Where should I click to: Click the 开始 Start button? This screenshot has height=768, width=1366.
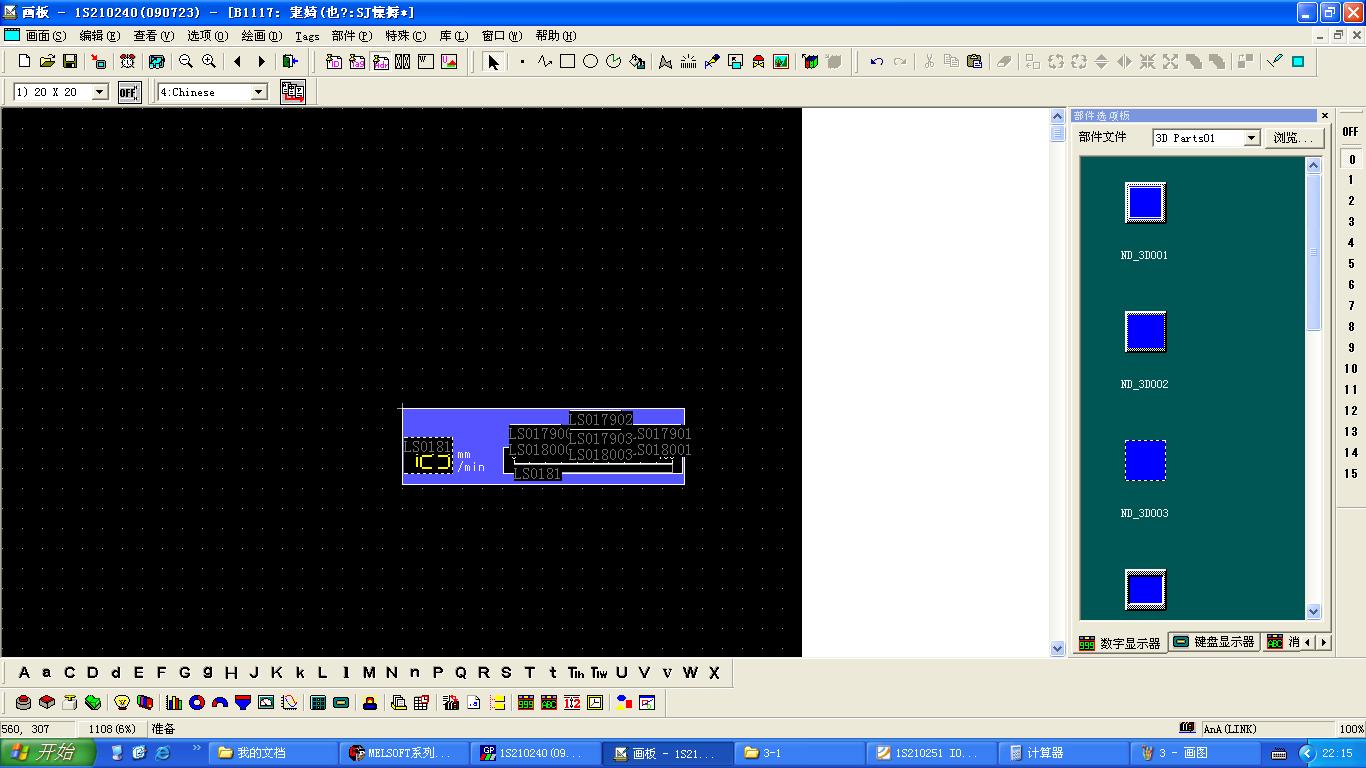(47, 753)
